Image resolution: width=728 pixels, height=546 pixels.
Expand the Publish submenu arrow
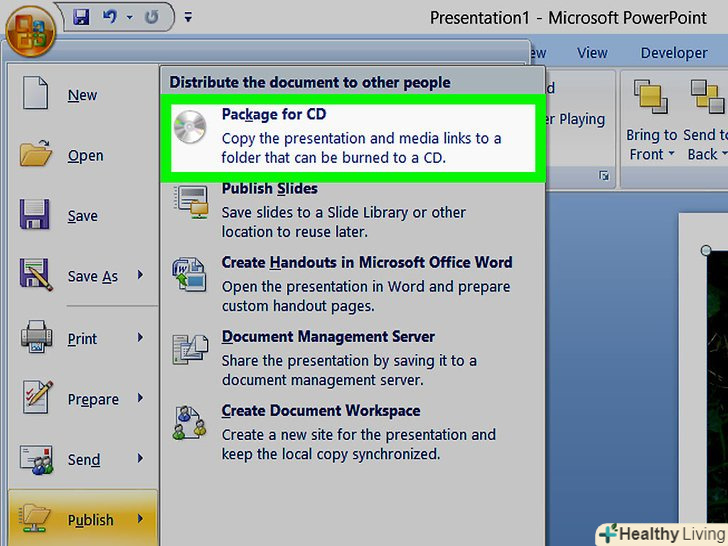click(x=140, y=519)
